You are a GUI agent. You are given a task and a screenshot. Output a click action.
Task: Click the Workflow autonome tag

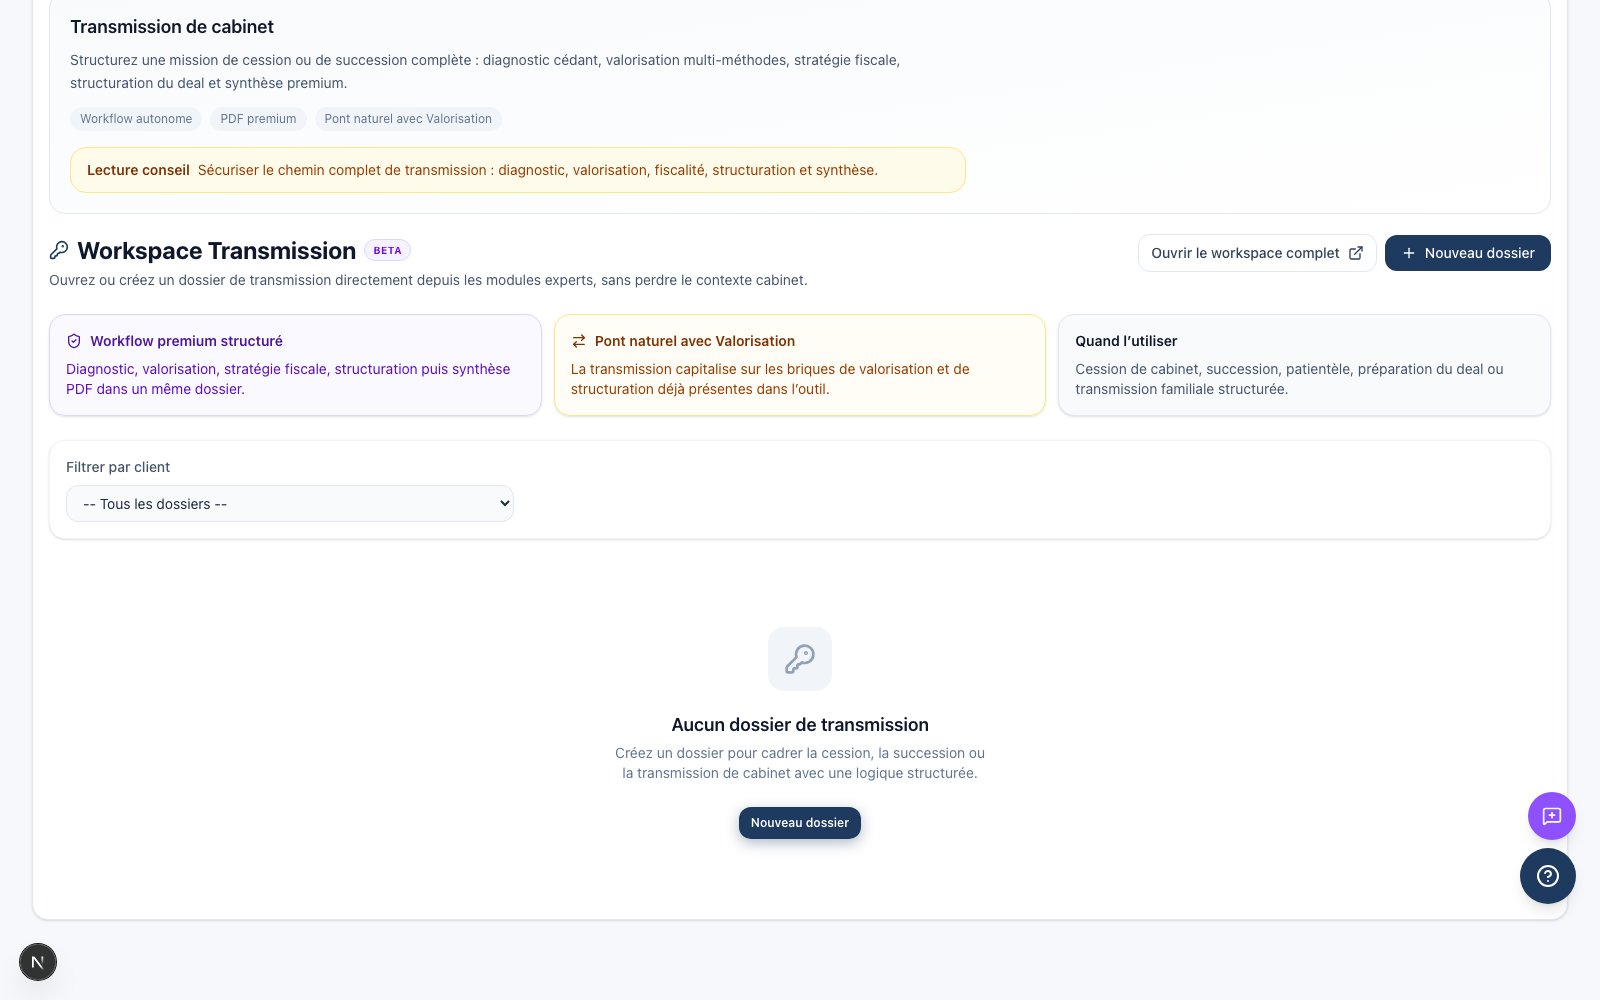click(x=136, y=119)
